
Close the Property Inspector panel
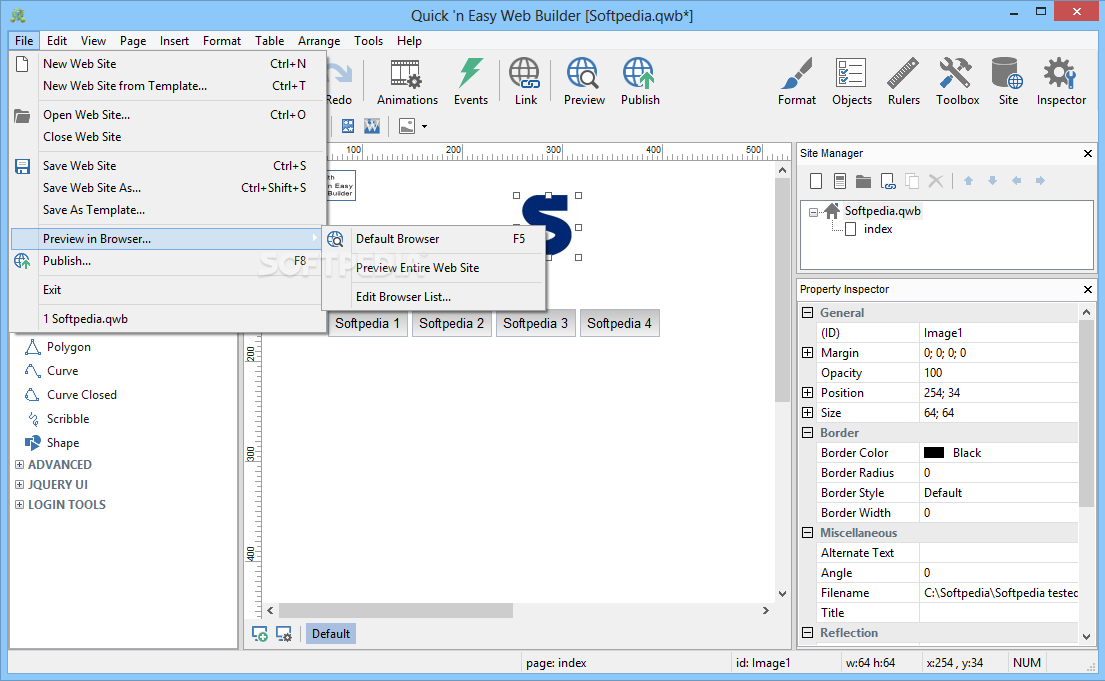tap(1087, 290)
